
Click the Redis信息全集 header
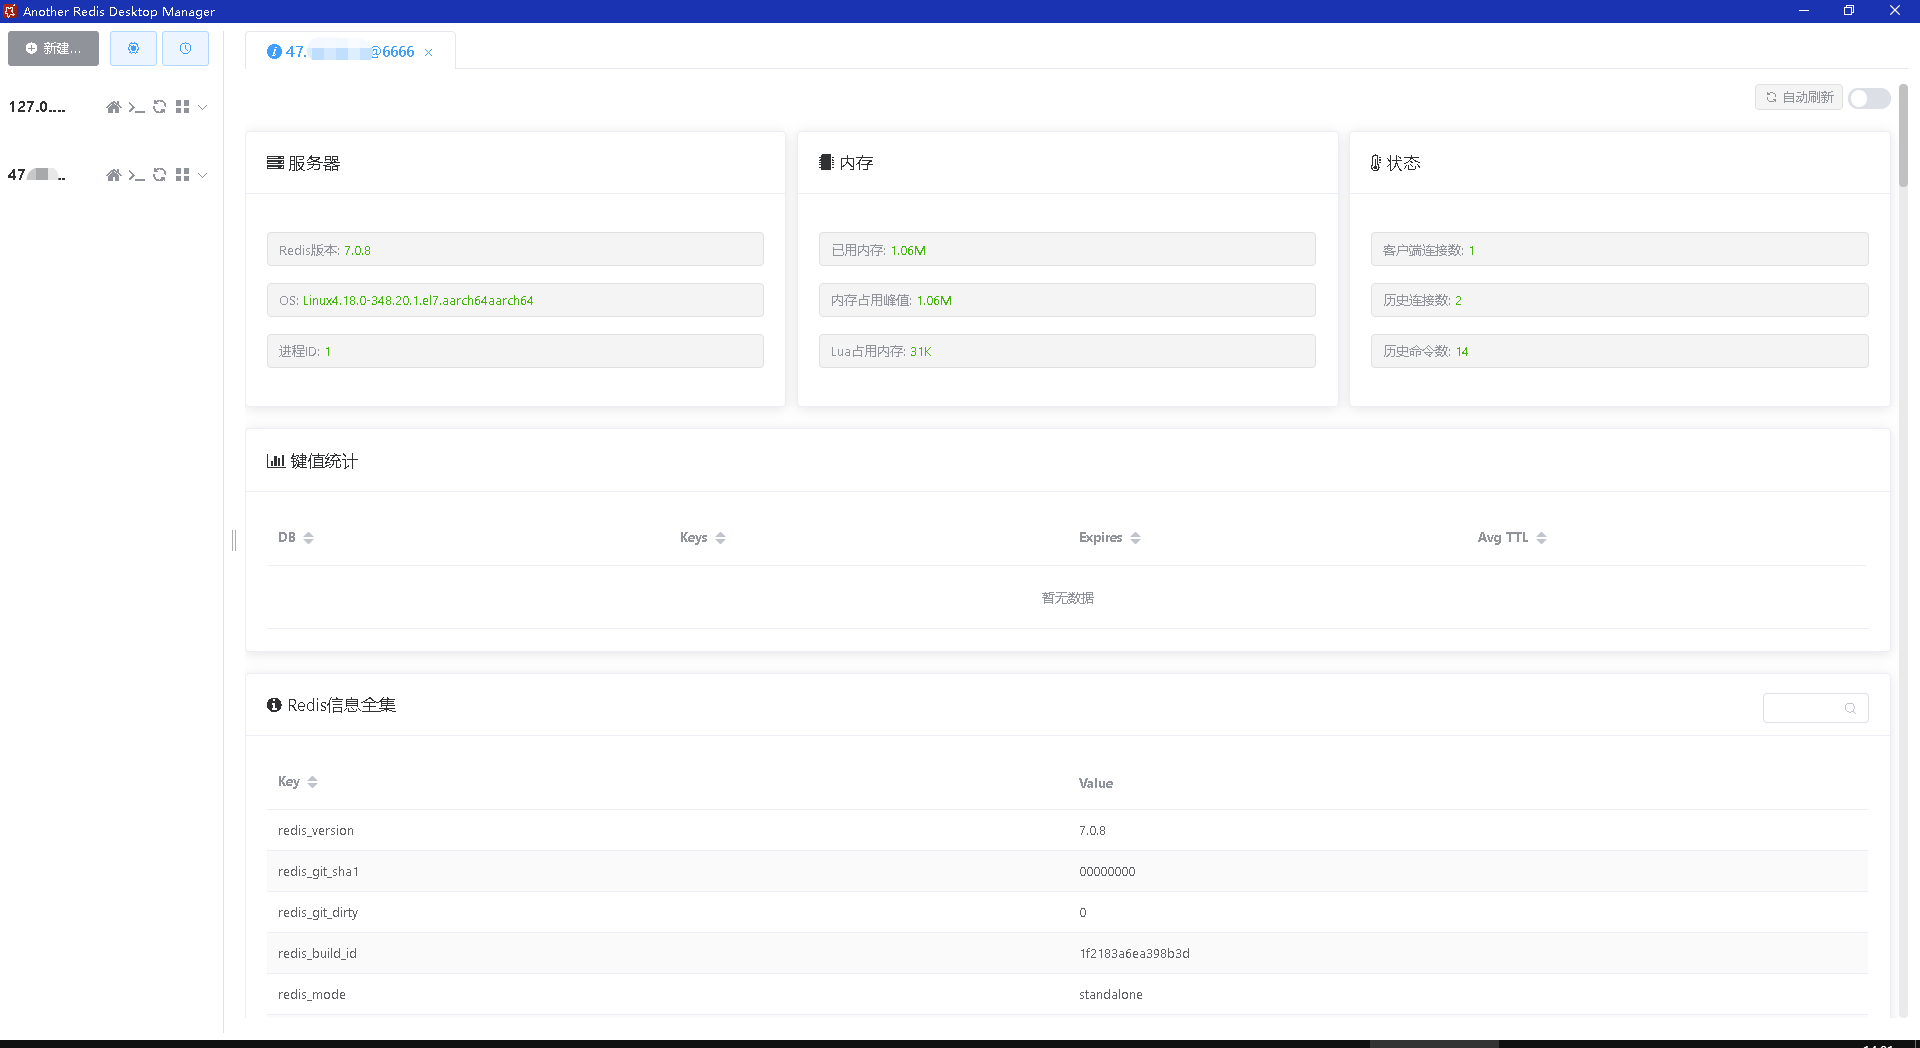[x=331, y=705]
